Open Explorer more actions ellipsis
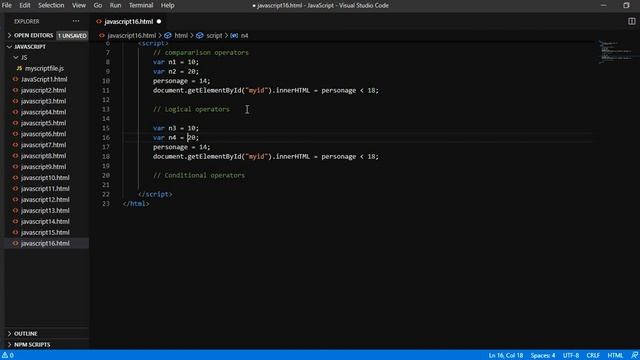The width and height of the screenshot is (640, 360). 76,21
